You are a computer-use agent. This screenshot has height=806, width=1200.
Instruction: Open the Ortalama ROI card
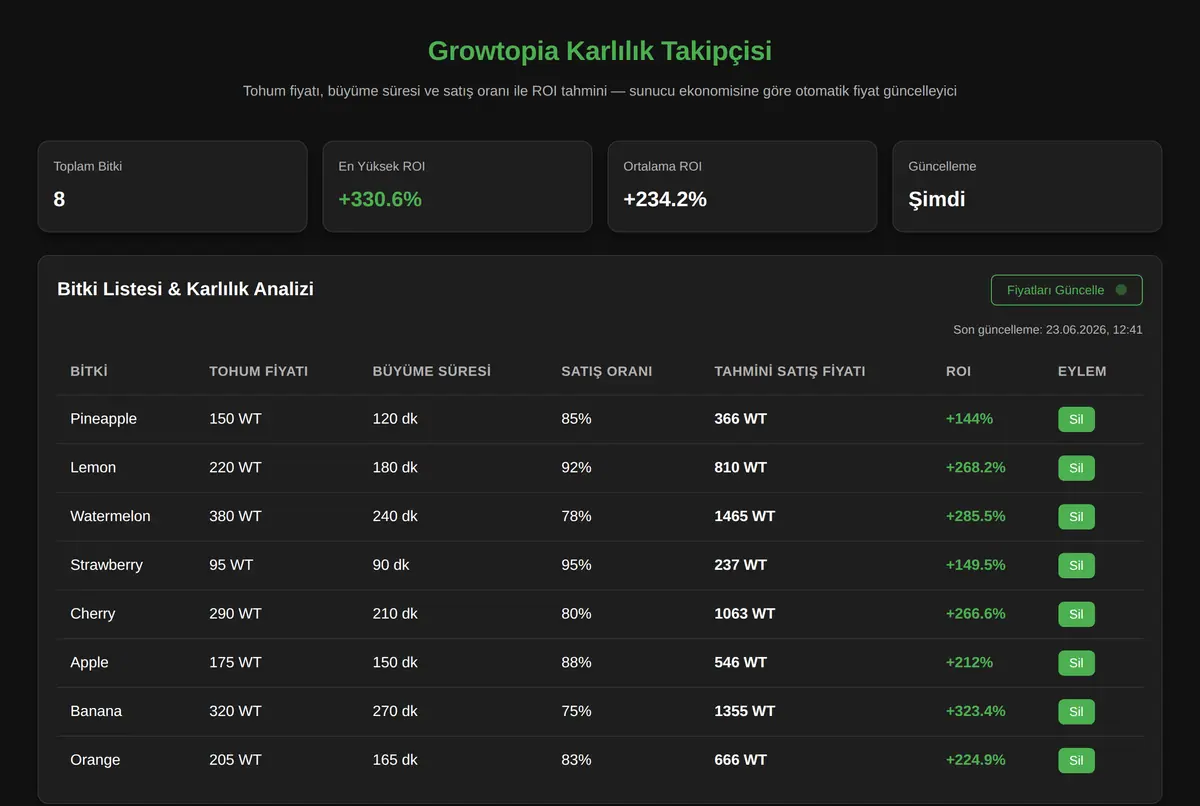[x=742, y=186]
